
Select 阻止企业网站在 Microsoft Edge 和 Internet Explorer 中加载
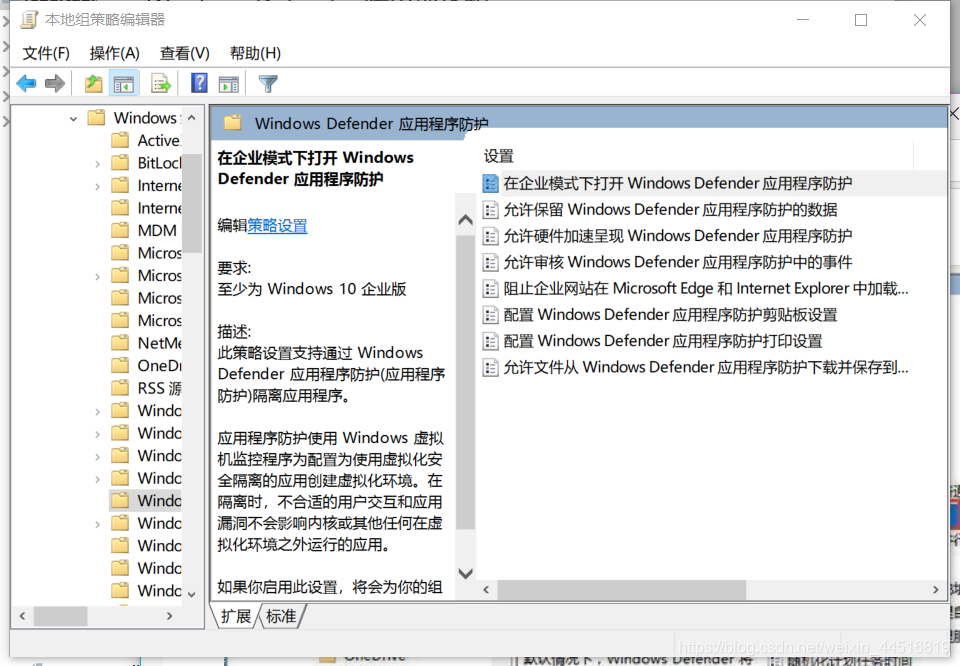click(706, 288)
